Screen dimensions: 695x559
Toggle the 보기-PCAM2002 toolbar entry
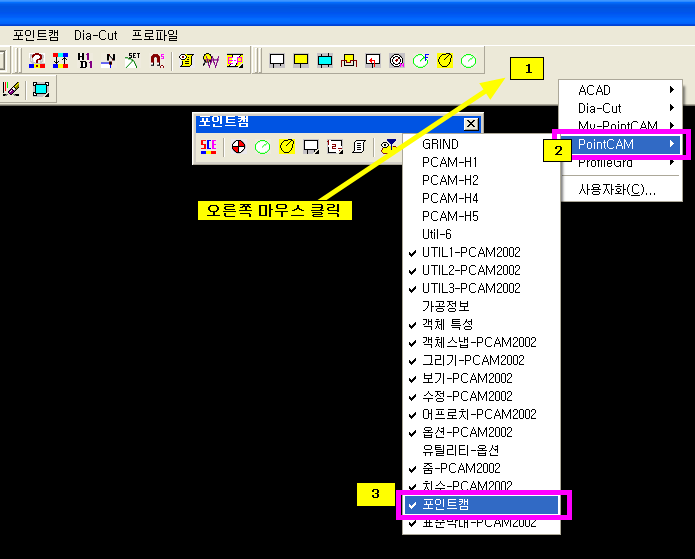pos(481,378)
